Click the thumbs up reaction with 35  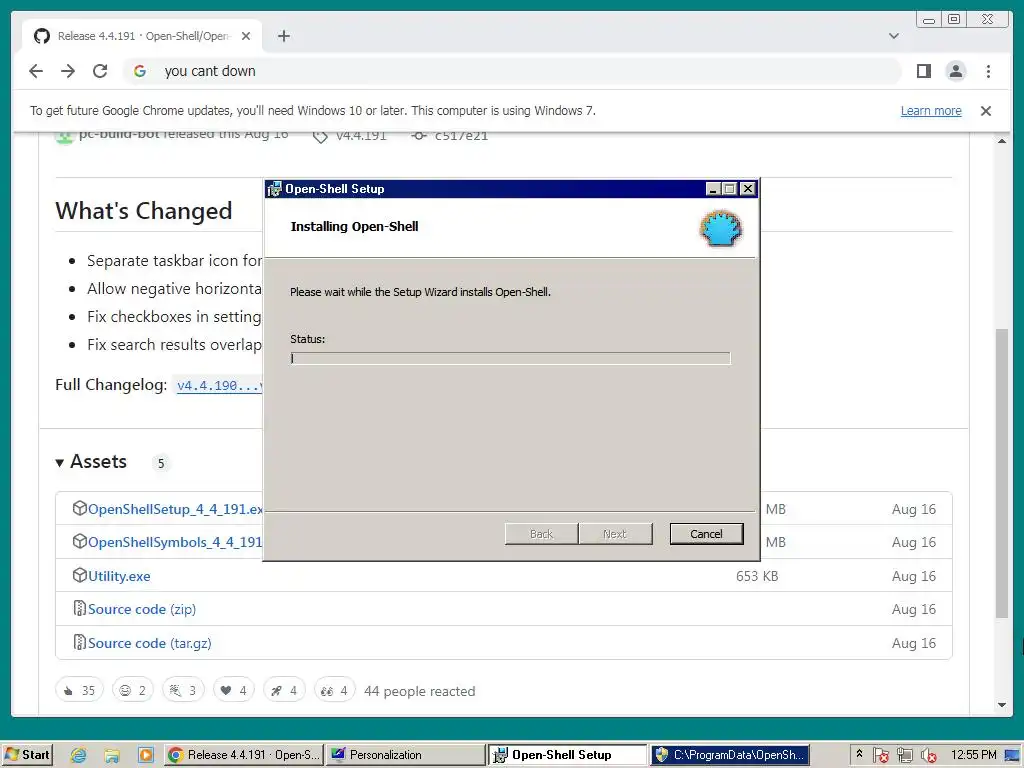tap(79, 690)
